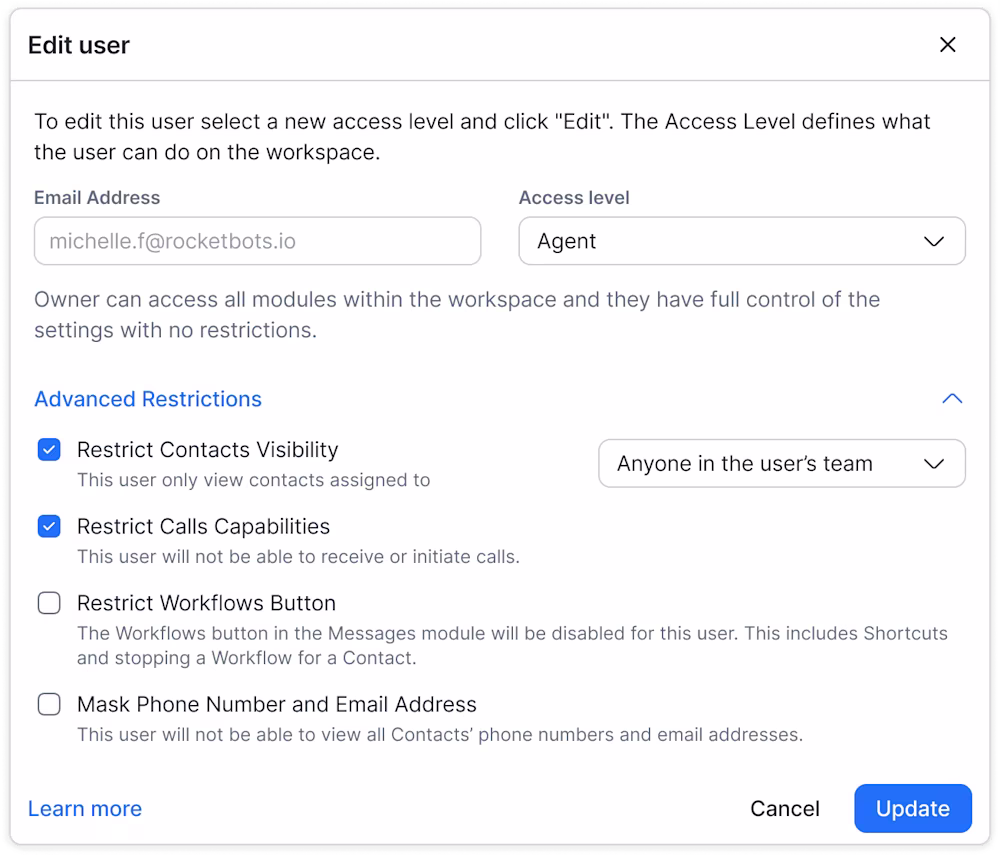Open the Learn more link
The image size is (1000, 856).
pos(85,809)
